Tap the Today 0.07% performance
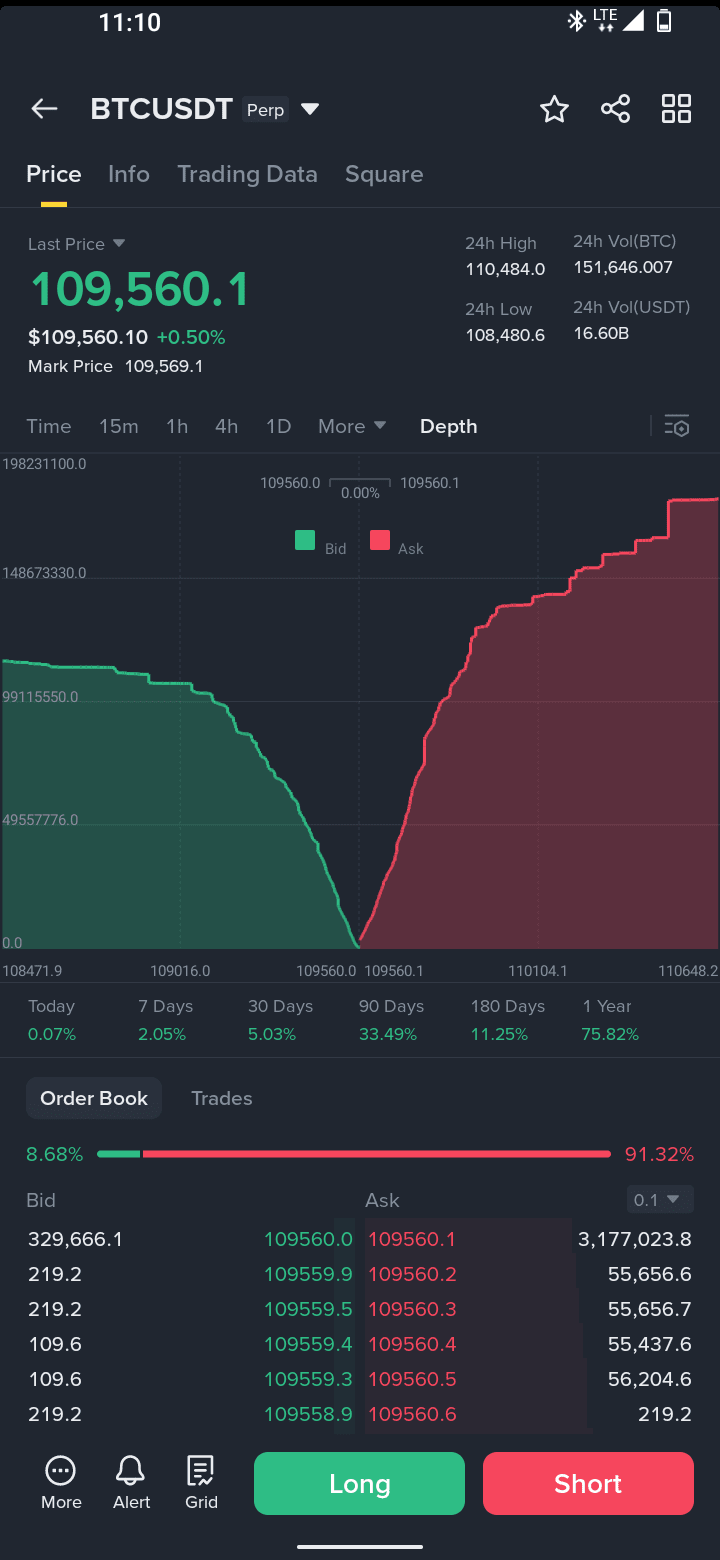This screenshot has height=1560, width=720. (52, 1020)
